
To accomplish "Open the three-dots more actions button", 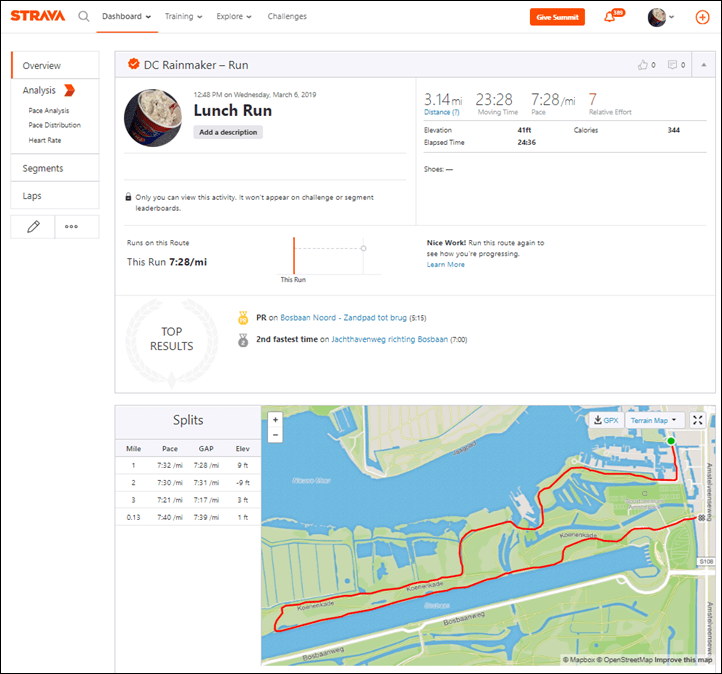I will tap(71, 227).
